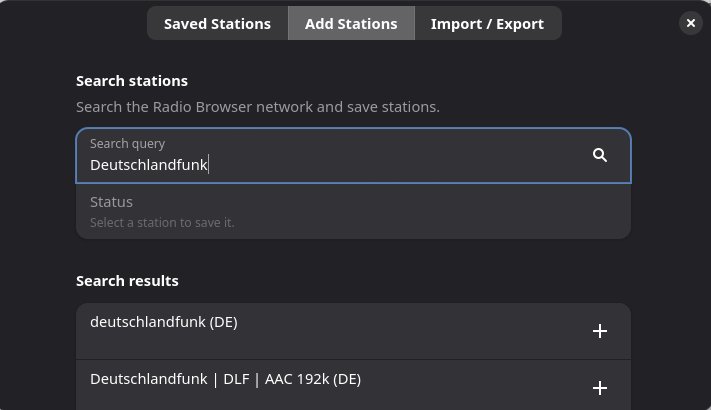Screen dimensions: 711x410
Task: Click the typed Deutschlandfunk text in search field
Action: [148, 165]
